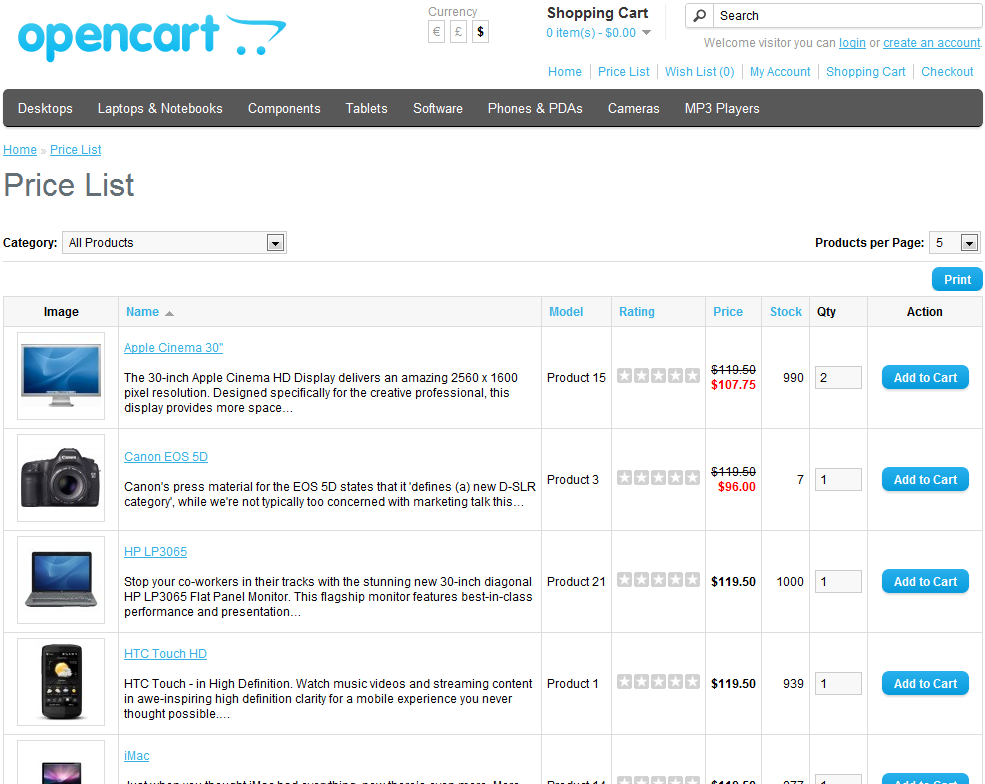This screenshot has width=985, height=784.
Task: Click the OpenCart logo
Action: coord(151,36)
